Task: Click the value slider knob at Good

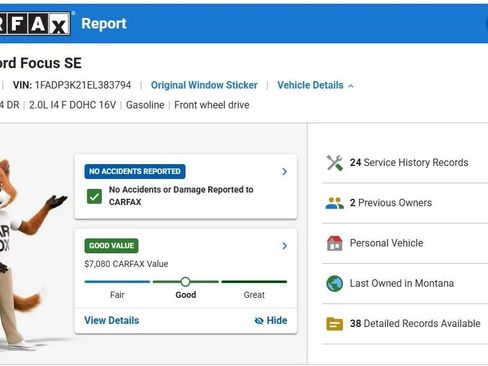Action: click(185, 282)
